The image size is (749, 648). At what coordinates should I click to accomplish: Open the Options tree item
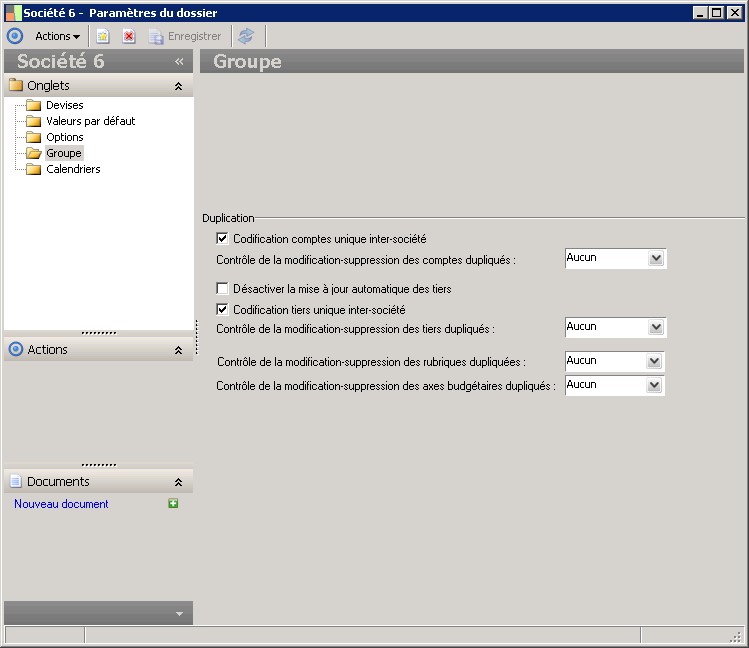click(64, 138)
